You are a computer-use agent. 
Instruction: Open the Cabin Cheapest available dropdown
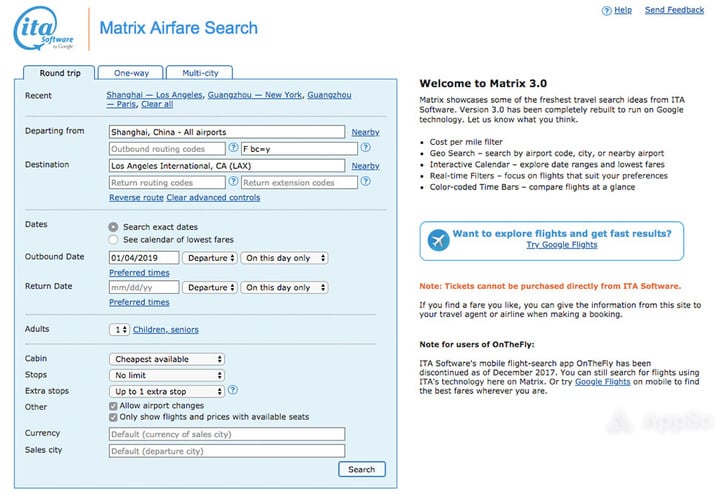point(167,359)
